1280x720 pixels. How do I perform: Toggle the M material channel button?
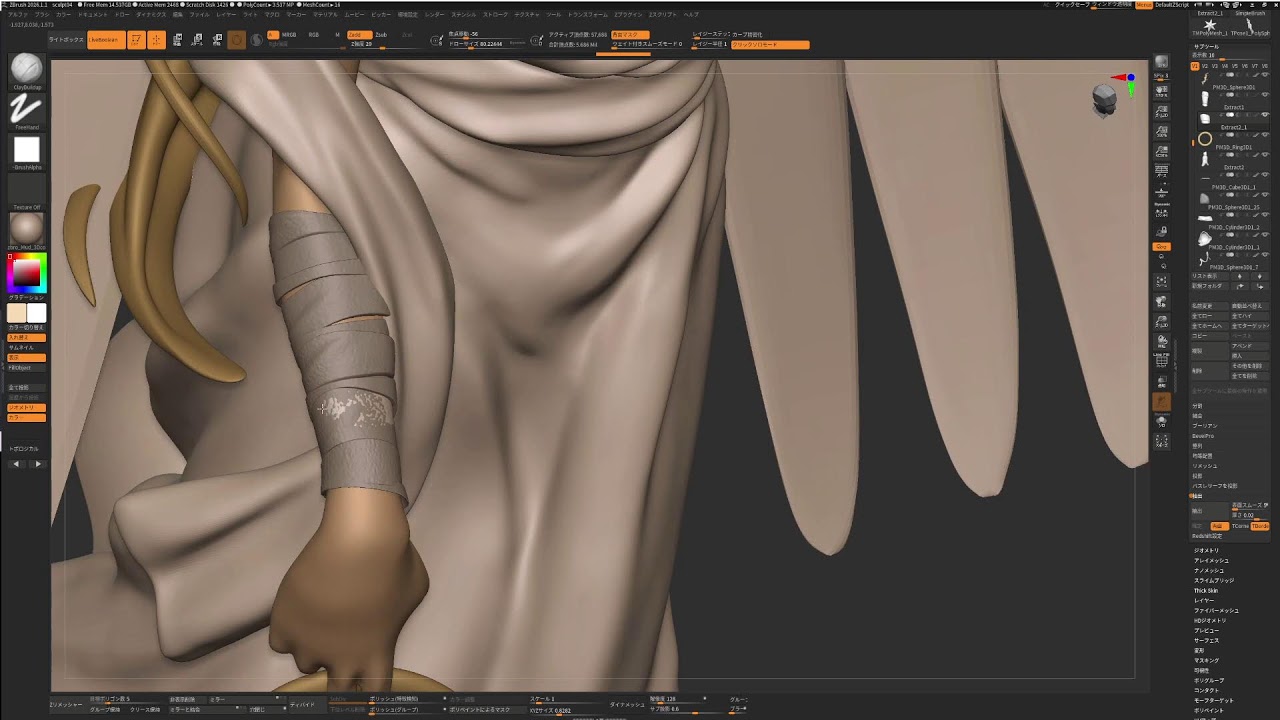point(337,34)
